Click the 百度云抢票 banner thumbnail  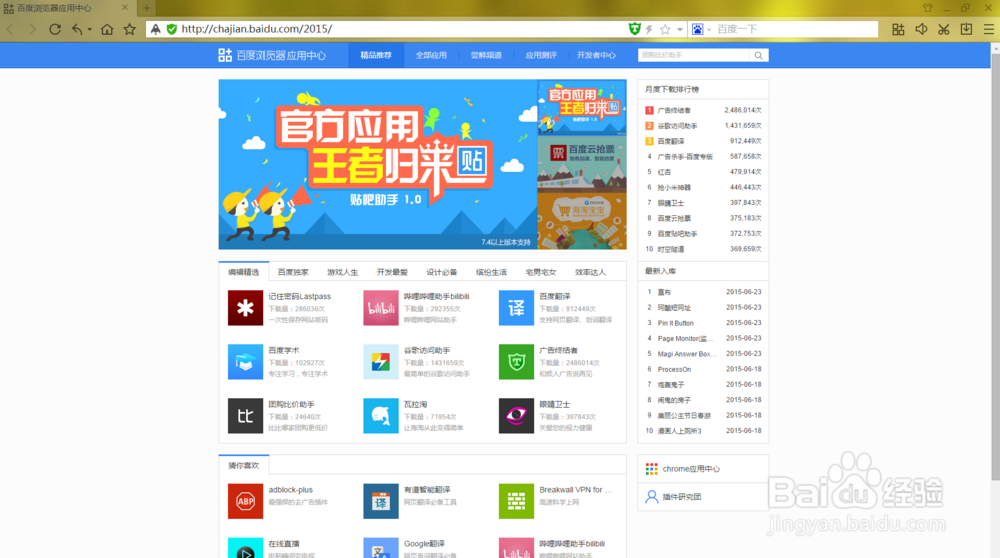(582, 164)
